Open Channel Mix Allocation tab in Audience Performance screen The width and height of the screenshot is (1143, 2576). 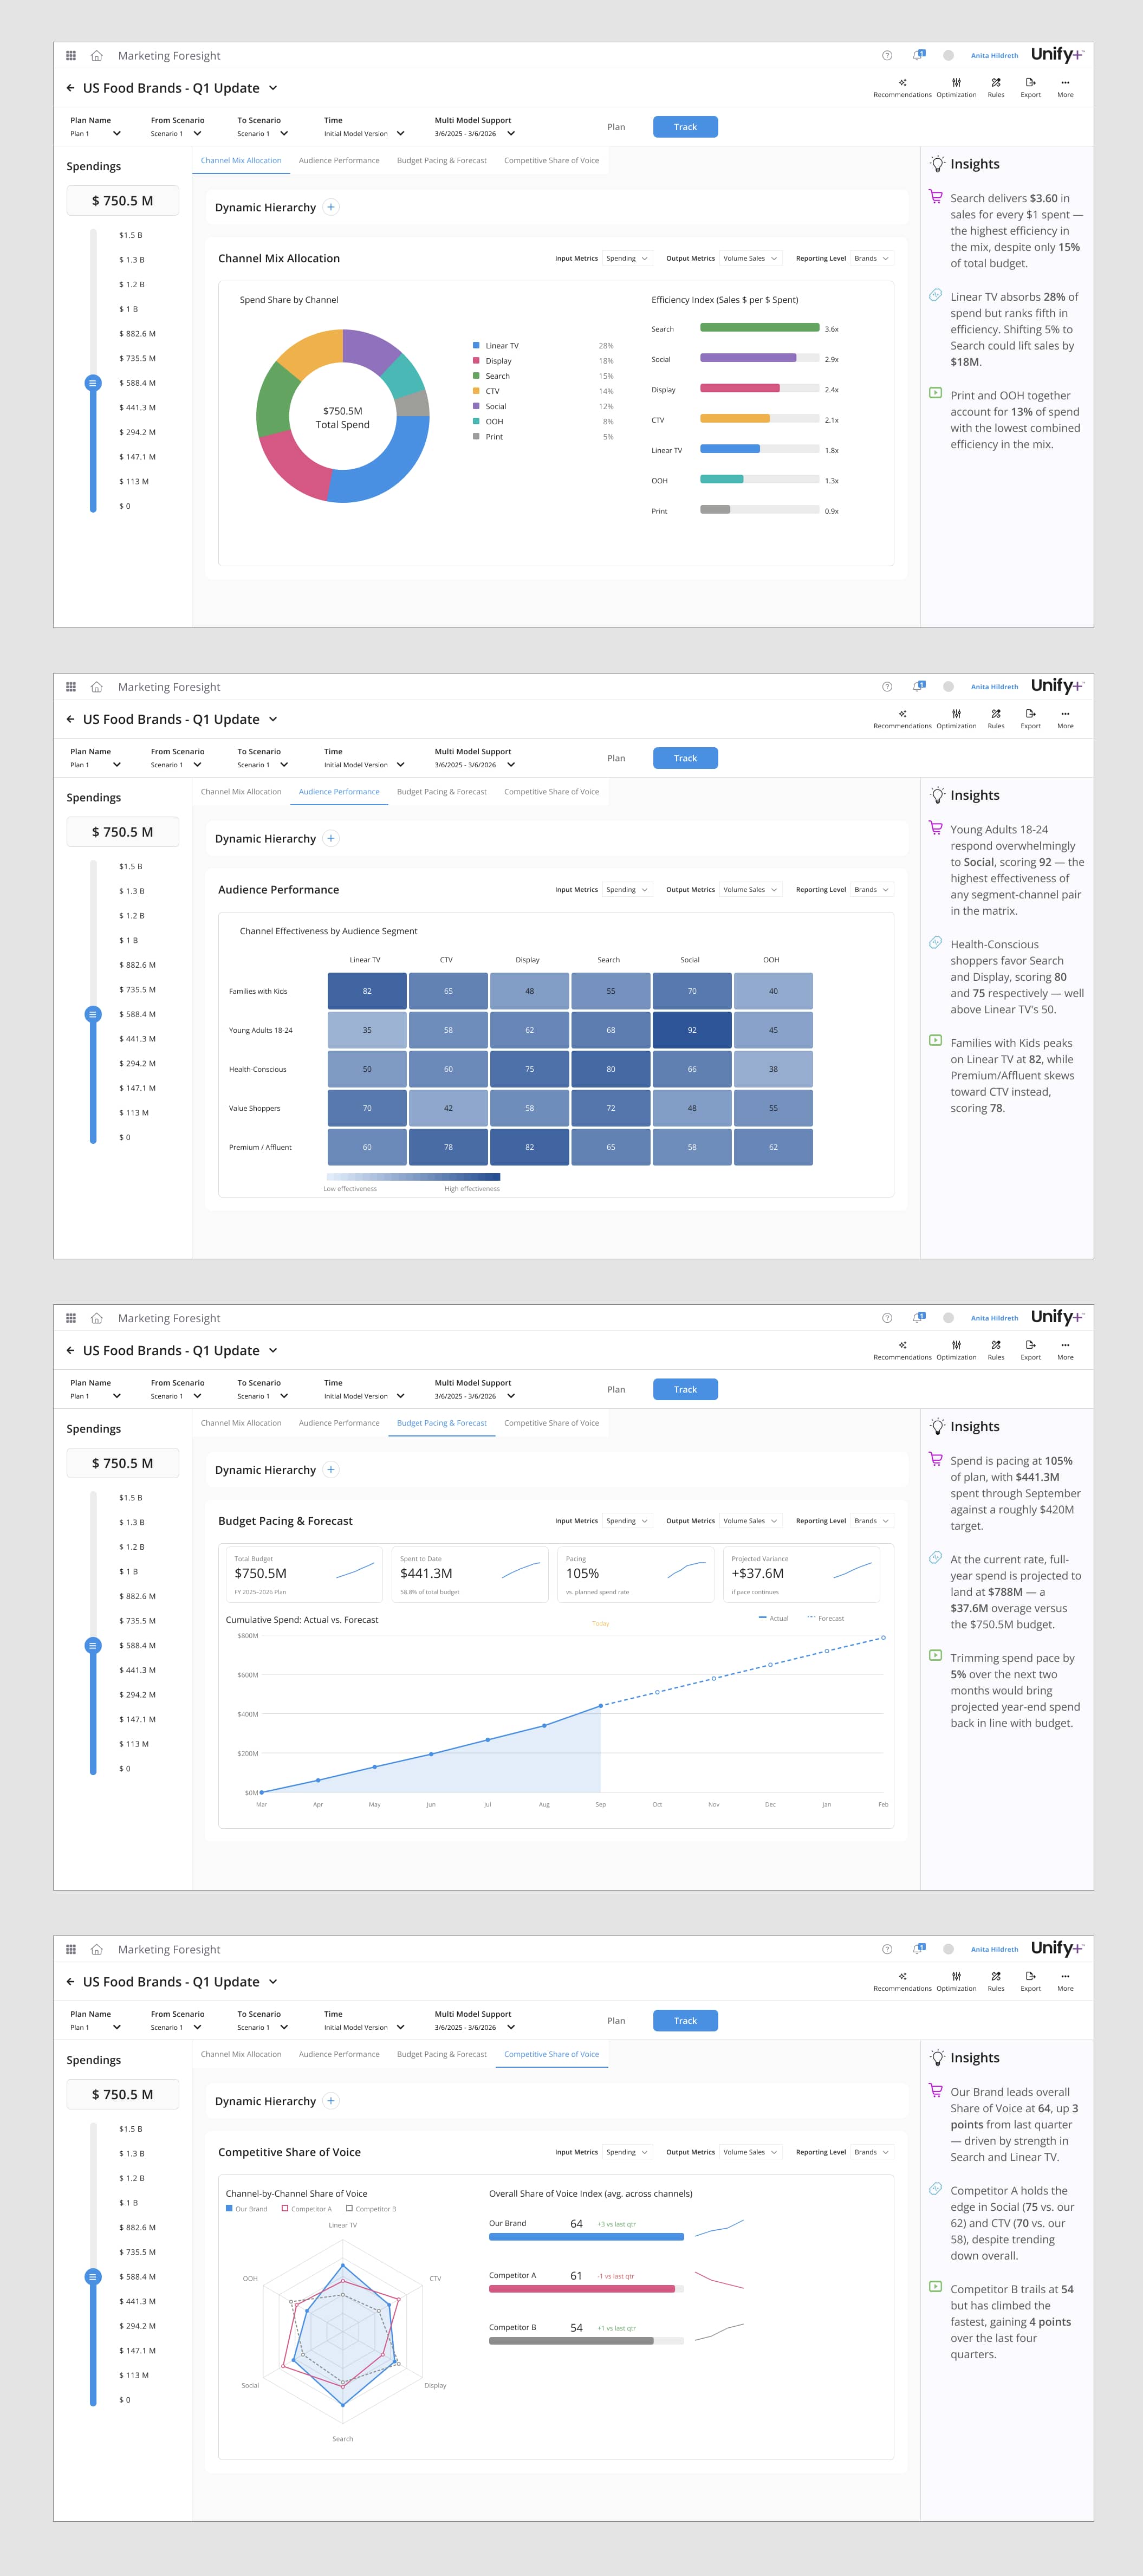[241, 791]
